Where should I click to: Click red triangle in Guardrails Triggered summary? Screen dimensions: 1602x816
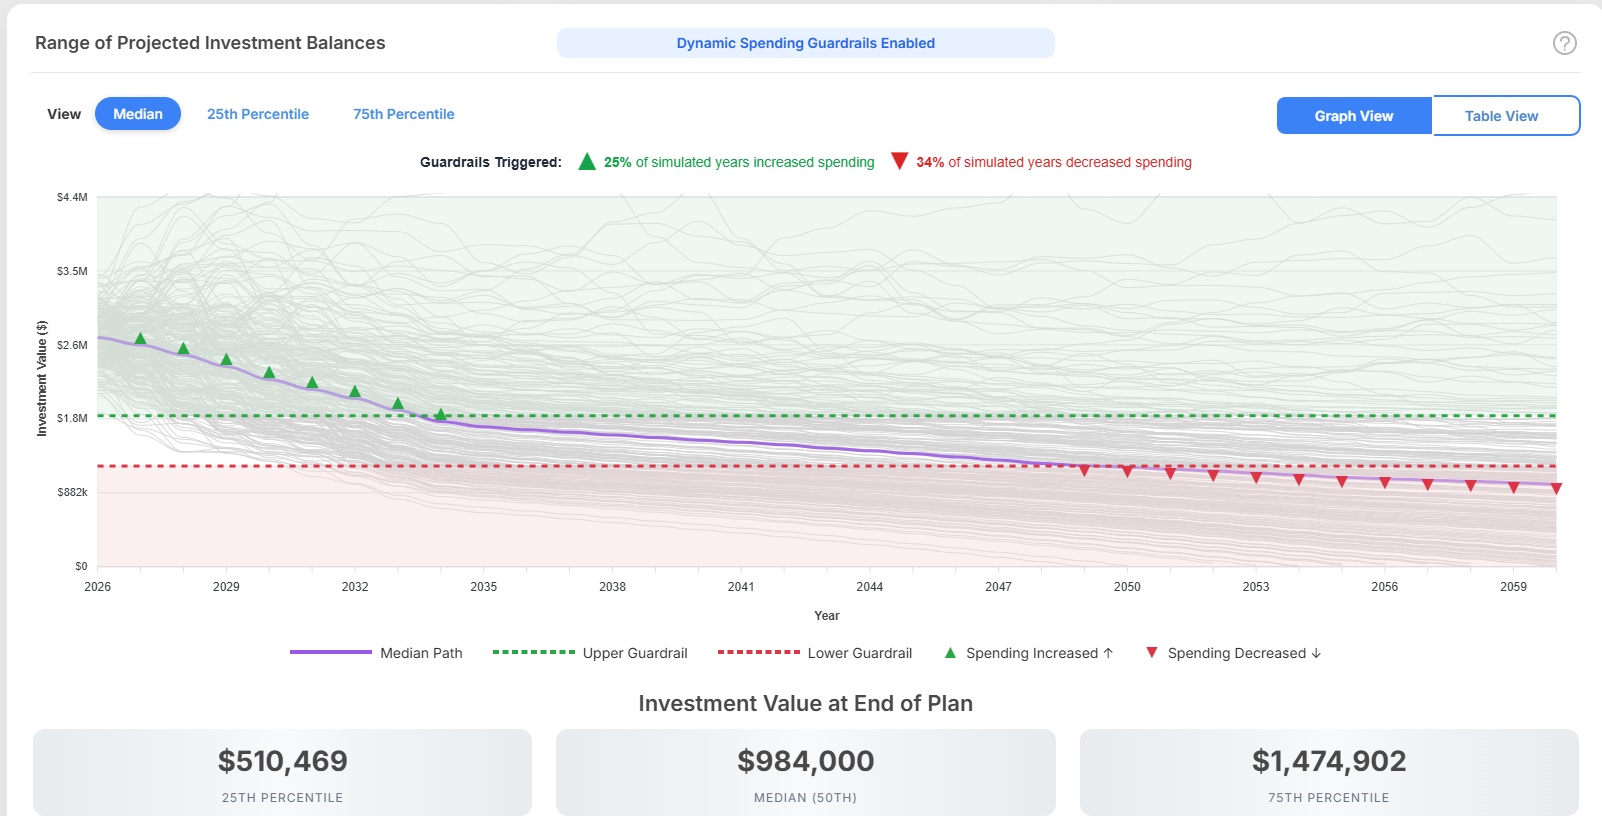coord(899,161)
